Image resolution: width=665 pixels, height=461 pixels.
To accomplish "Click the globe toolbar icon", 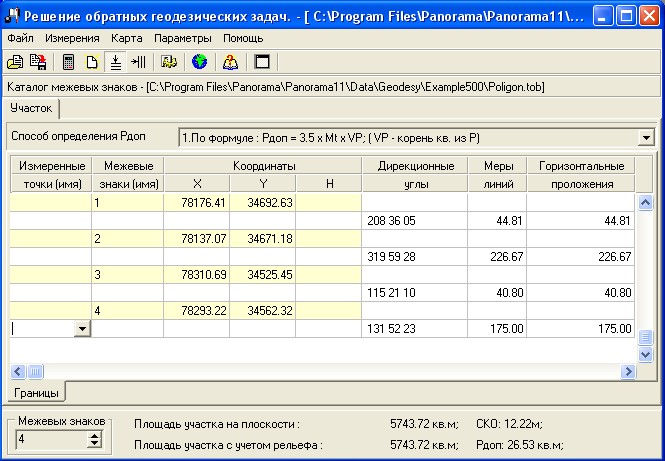I will coord(199,63).
